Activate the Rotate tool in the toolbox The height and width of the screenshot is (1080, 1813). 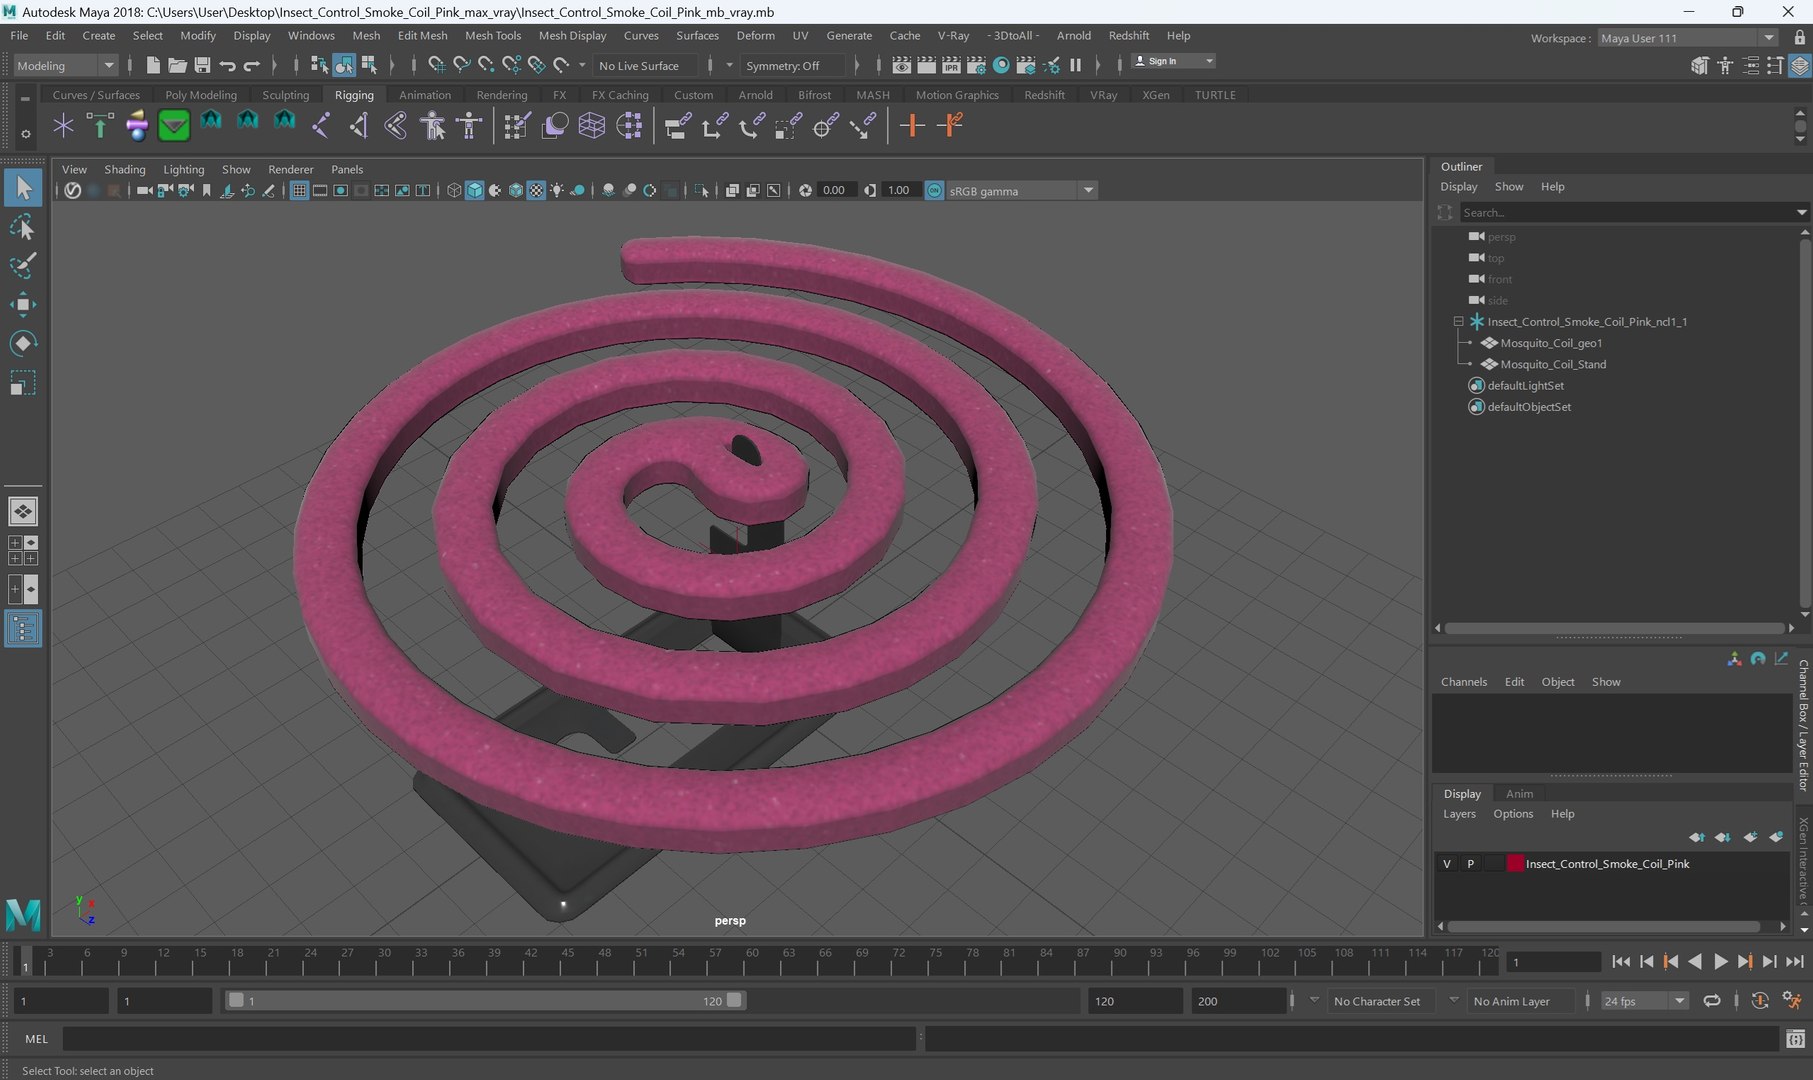[22, 344]
